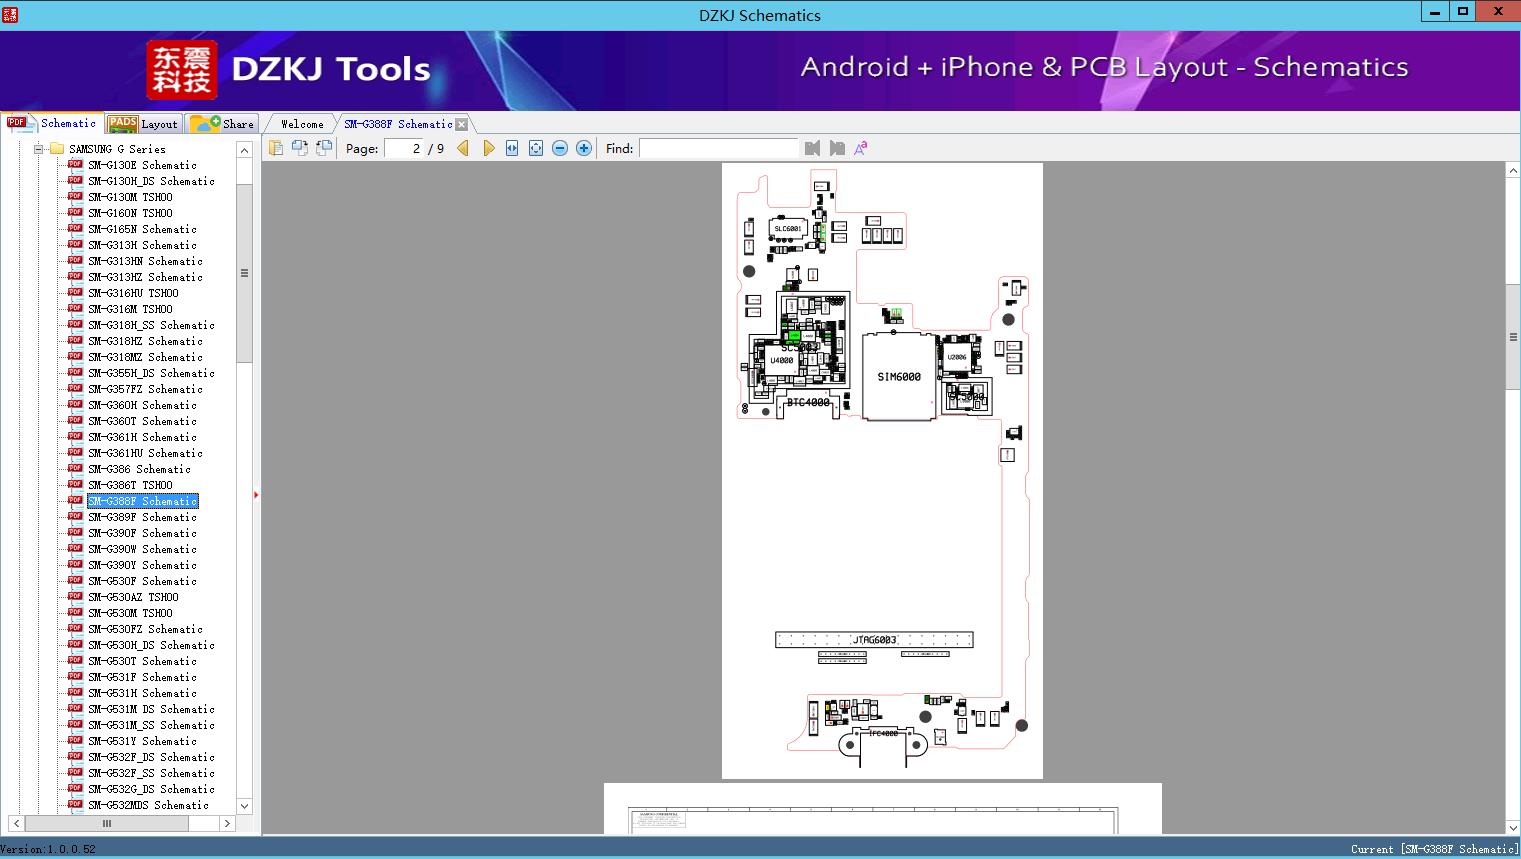Open SM-G360H Schematic entry
Image resolution: width=1521 pixels, height=859 pixels.
click(142, 405)
